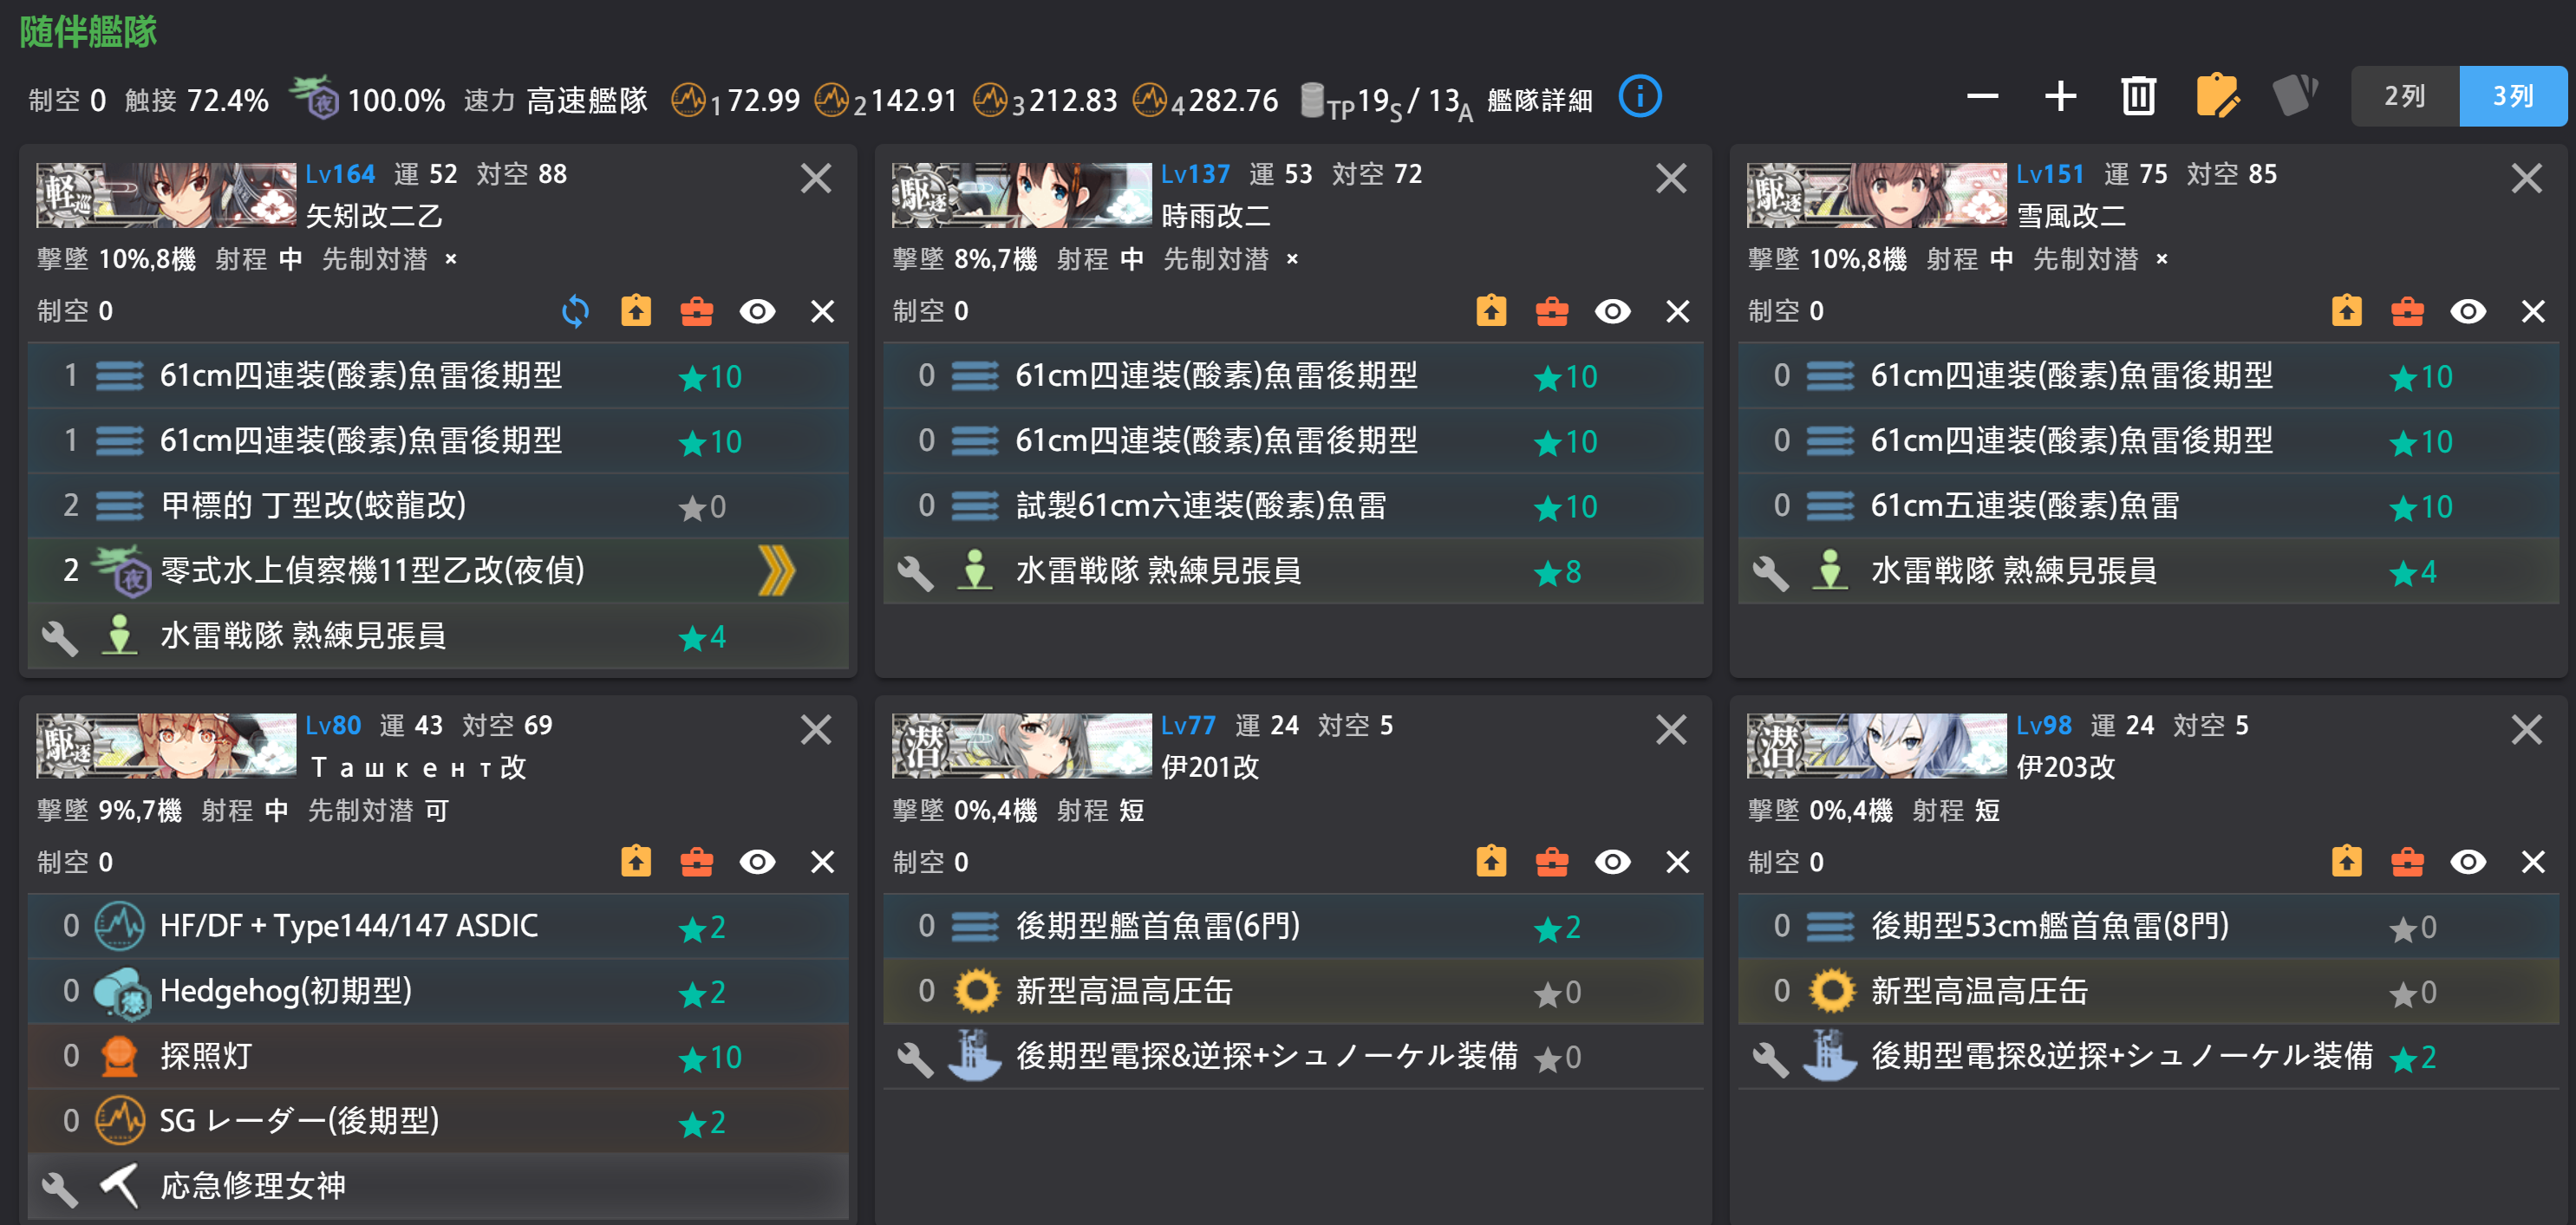Switch to the 2列 layout tab

pyautogui.click(x=2404, y=96)
